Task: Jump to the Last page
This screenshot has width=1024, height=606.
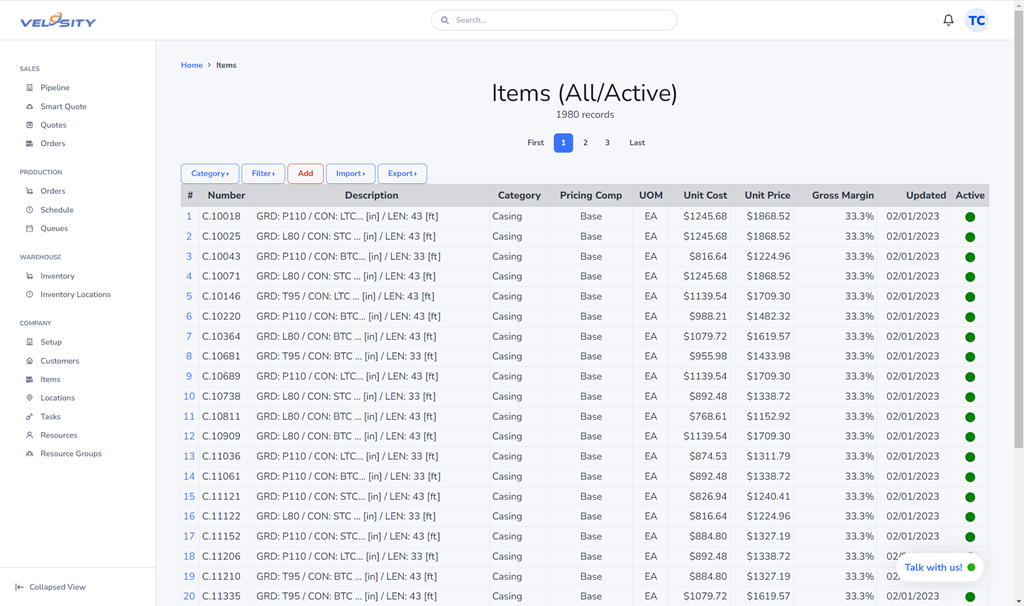Action: click(637, 143)
